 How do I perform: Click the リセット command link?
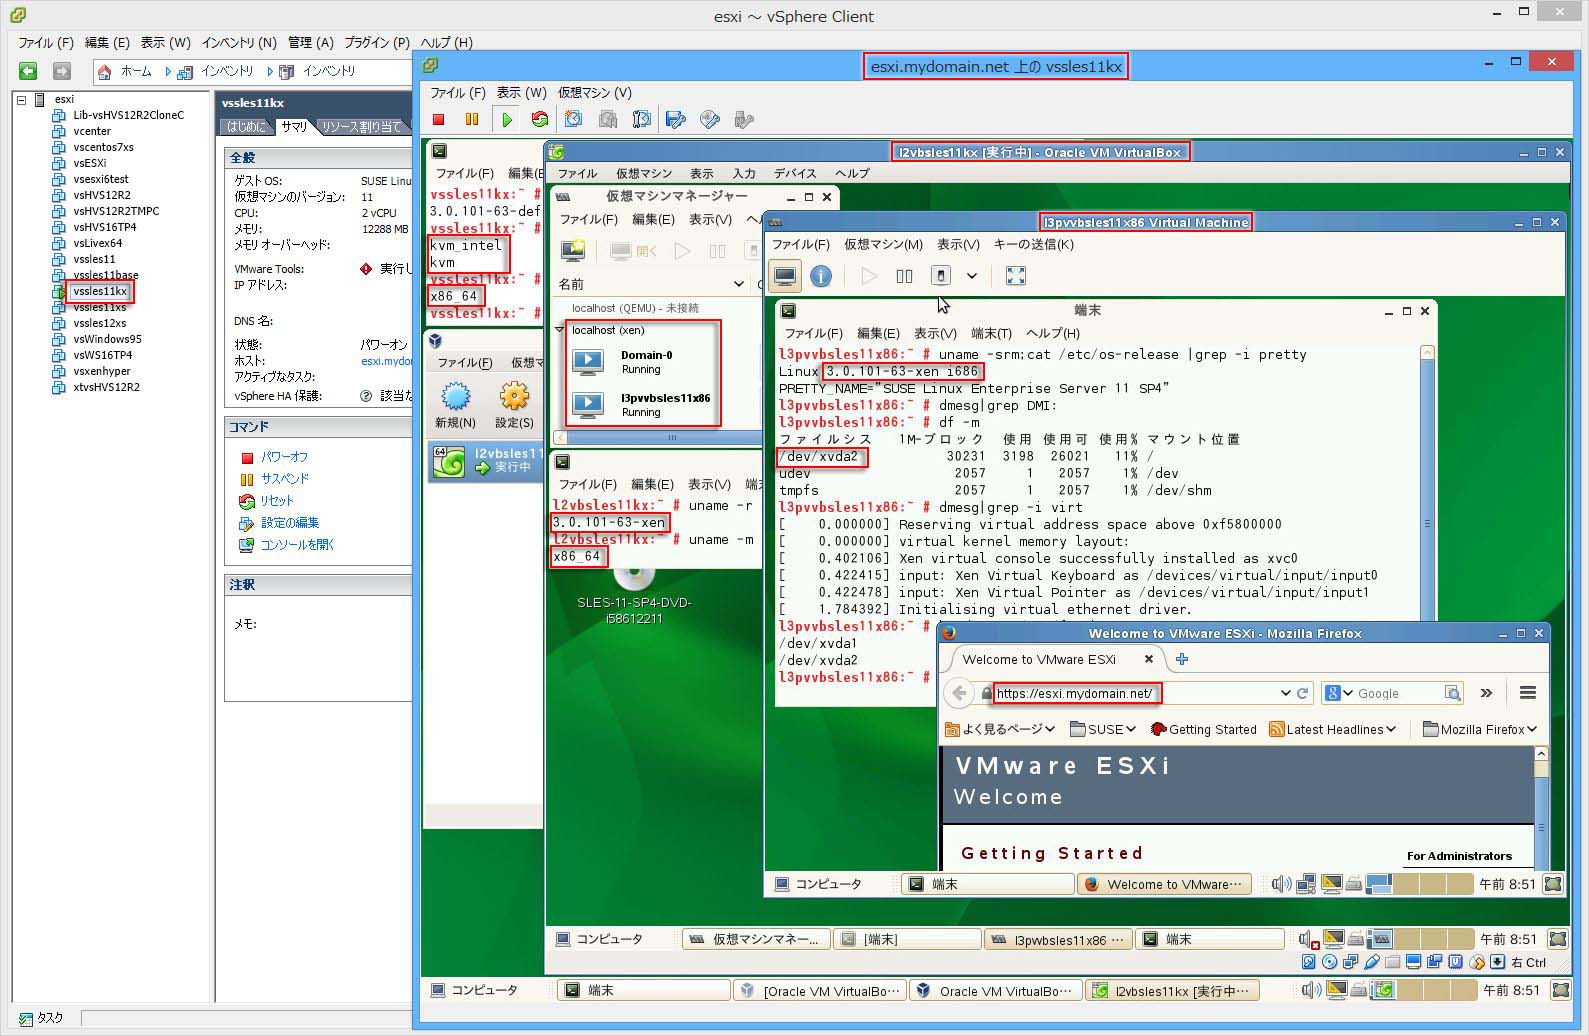[x=277, y=501]
